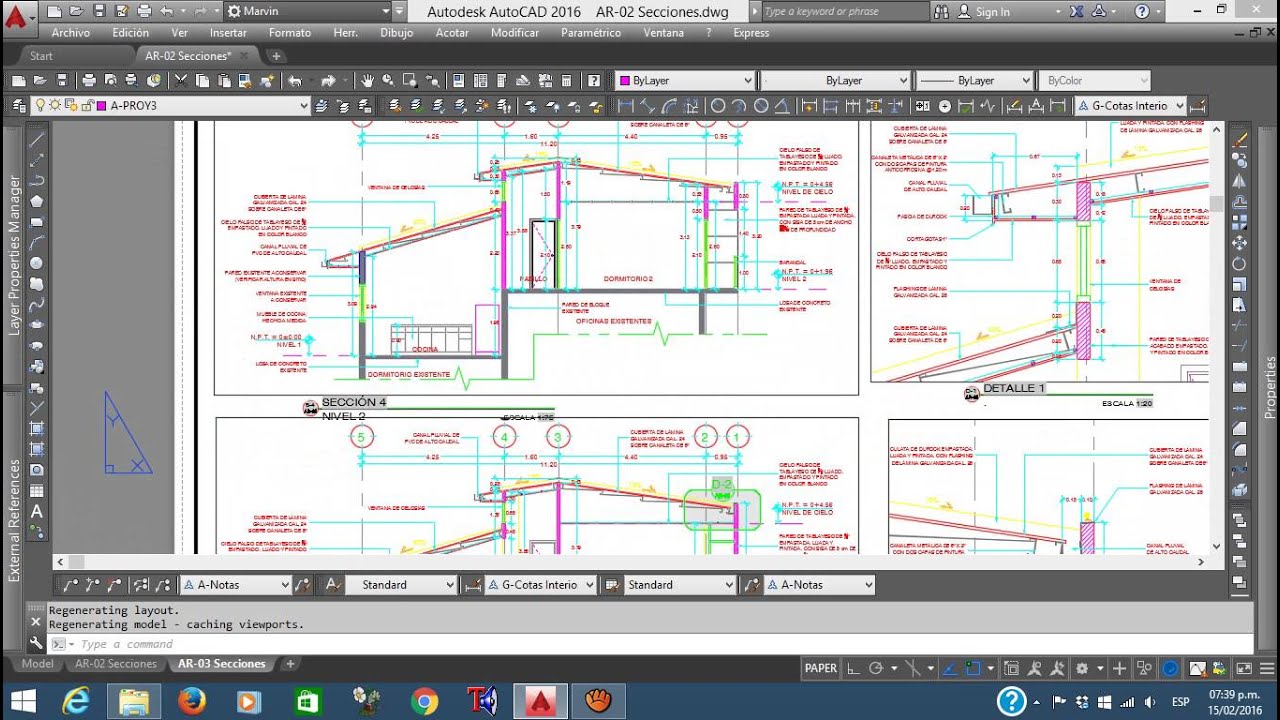Expand the Object Snap options arrow in the status bar

[990, 668]
